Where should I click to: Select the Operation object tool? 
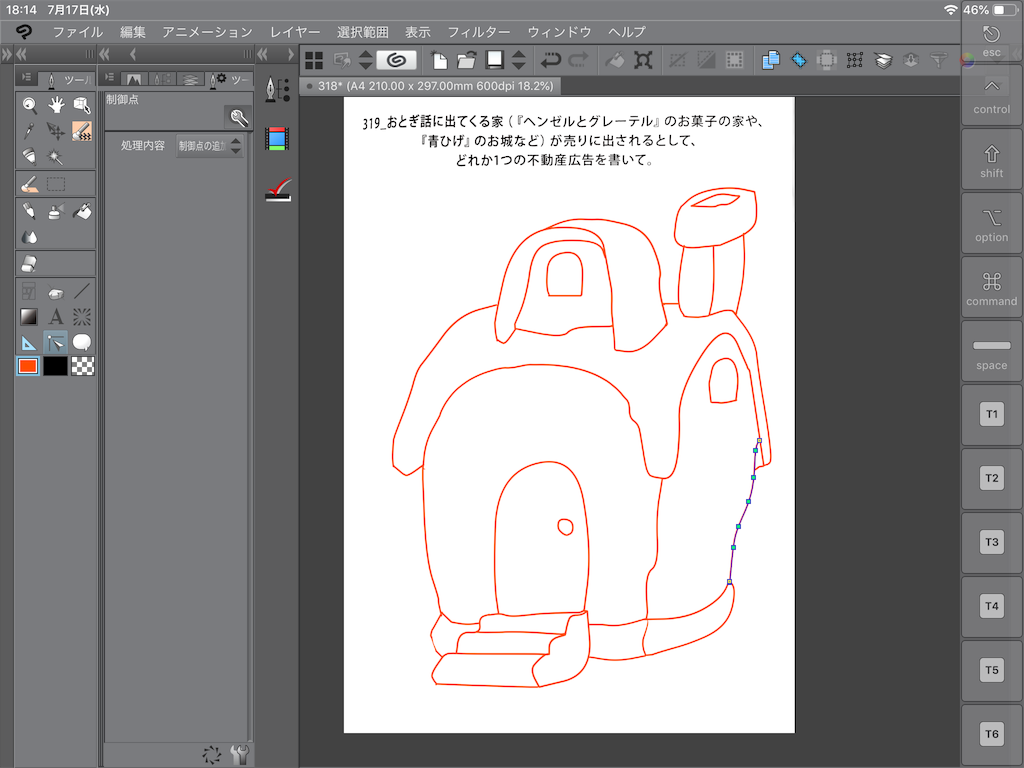coord(82,105)
